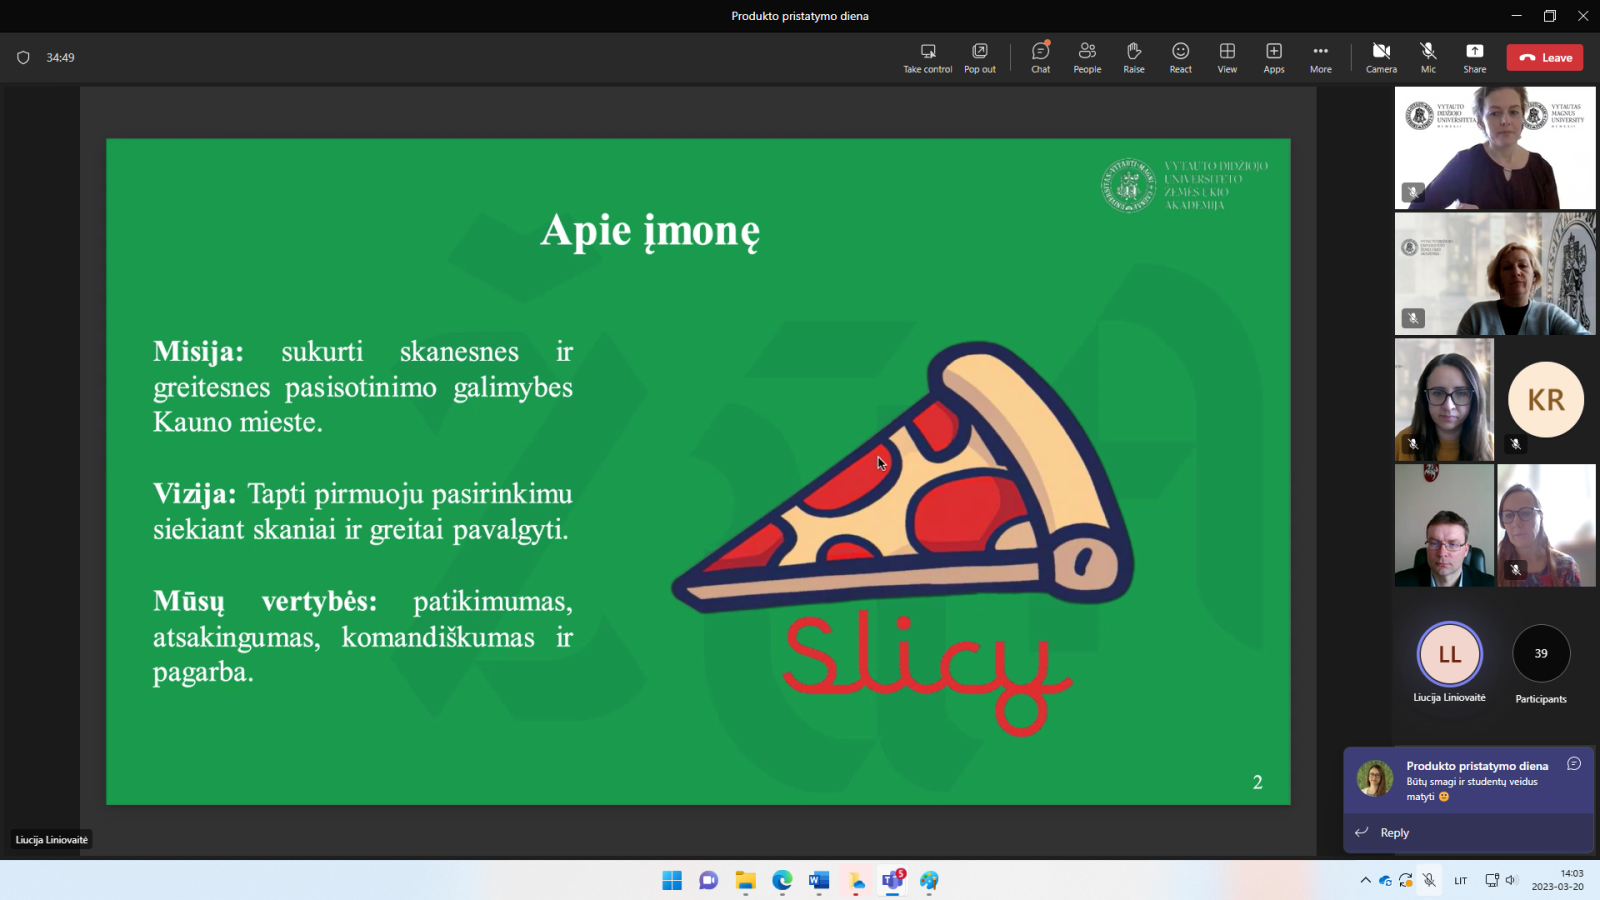Pop out the shared content
The image size is (1600, 900).
click(979, 57)
